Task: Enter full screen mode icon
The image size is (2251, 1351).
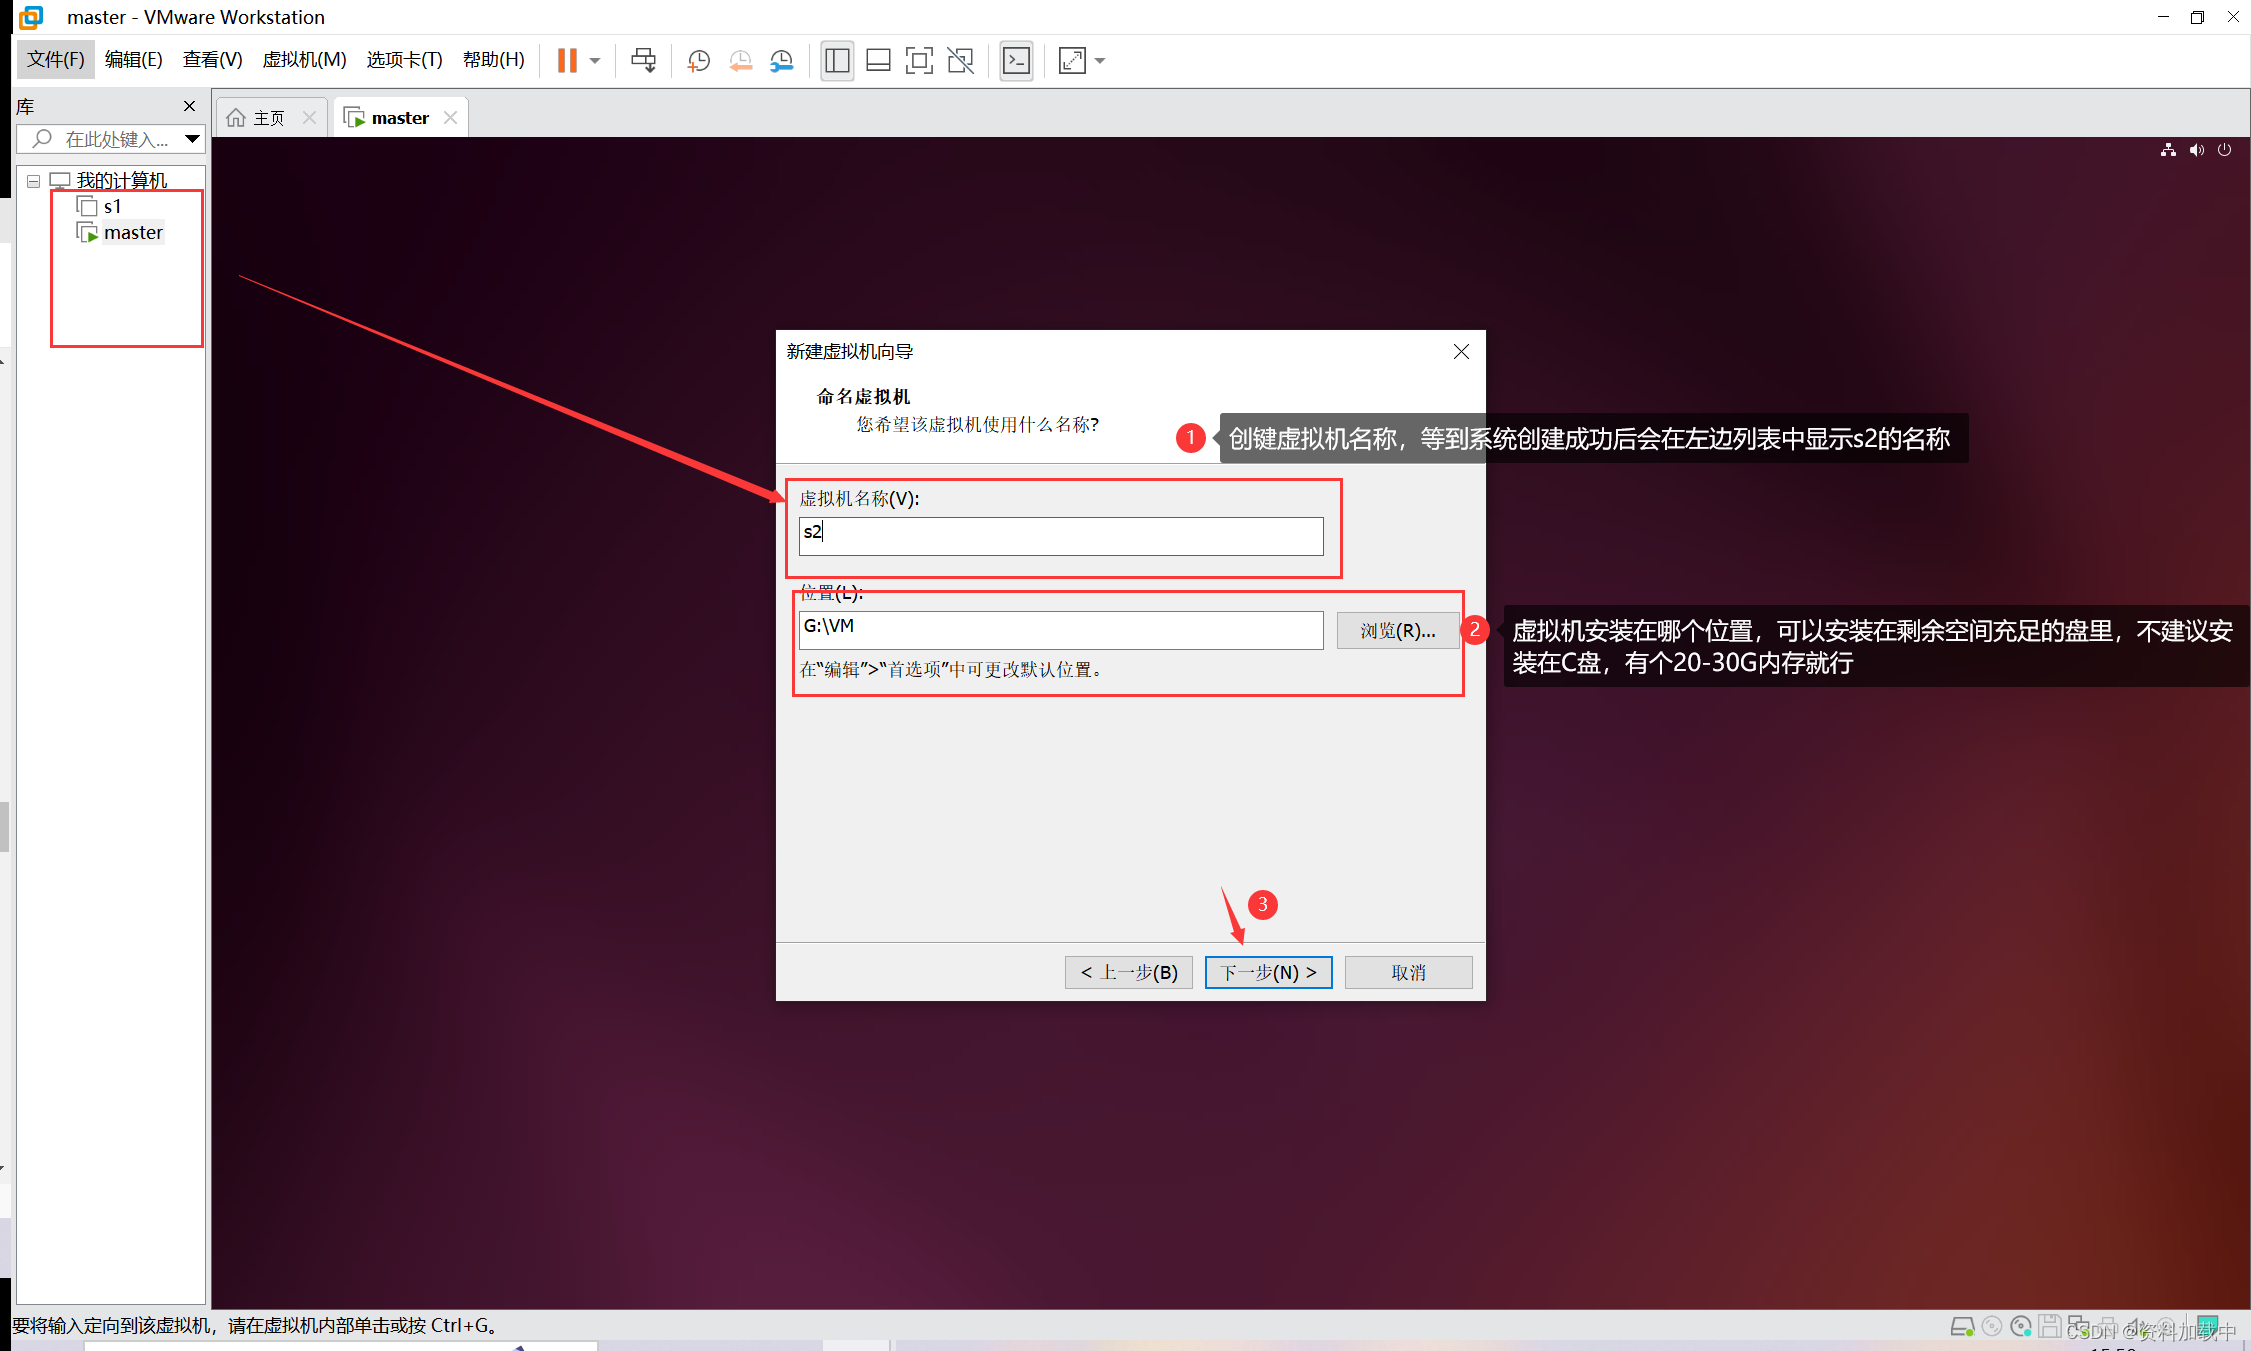Action: [x=919, y=61]
